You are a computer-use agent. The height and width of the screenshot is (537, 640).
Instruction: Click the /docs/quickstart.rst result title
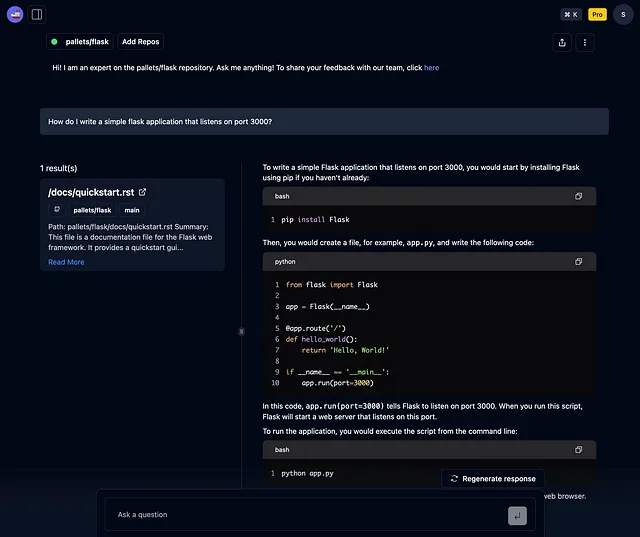coord(91,192)
